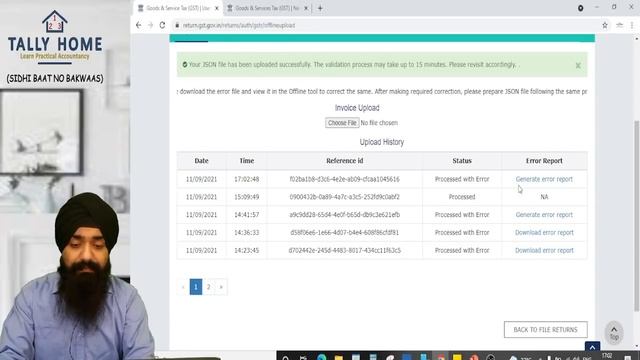Go to pagination page 1
The height and width of the screenshot is (360, 640).
point(196,287)
